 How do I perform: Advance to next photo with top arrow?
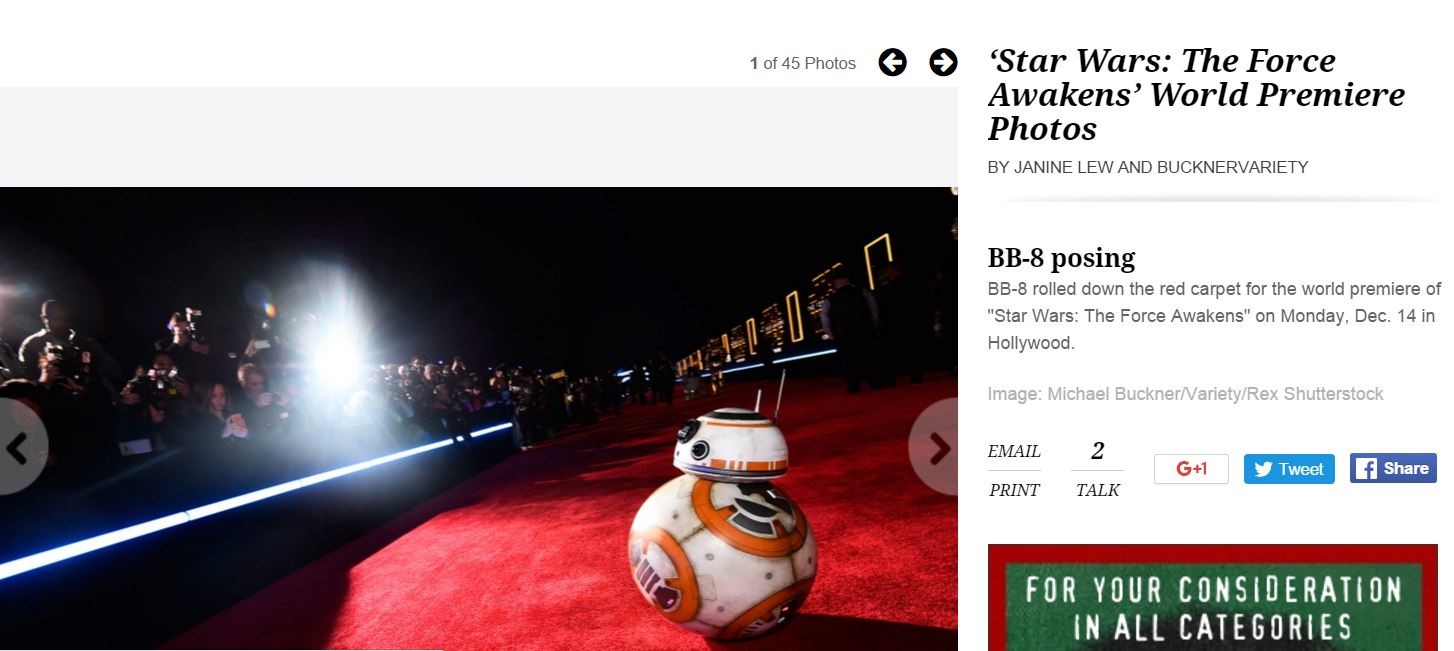(x=943, y=63)
